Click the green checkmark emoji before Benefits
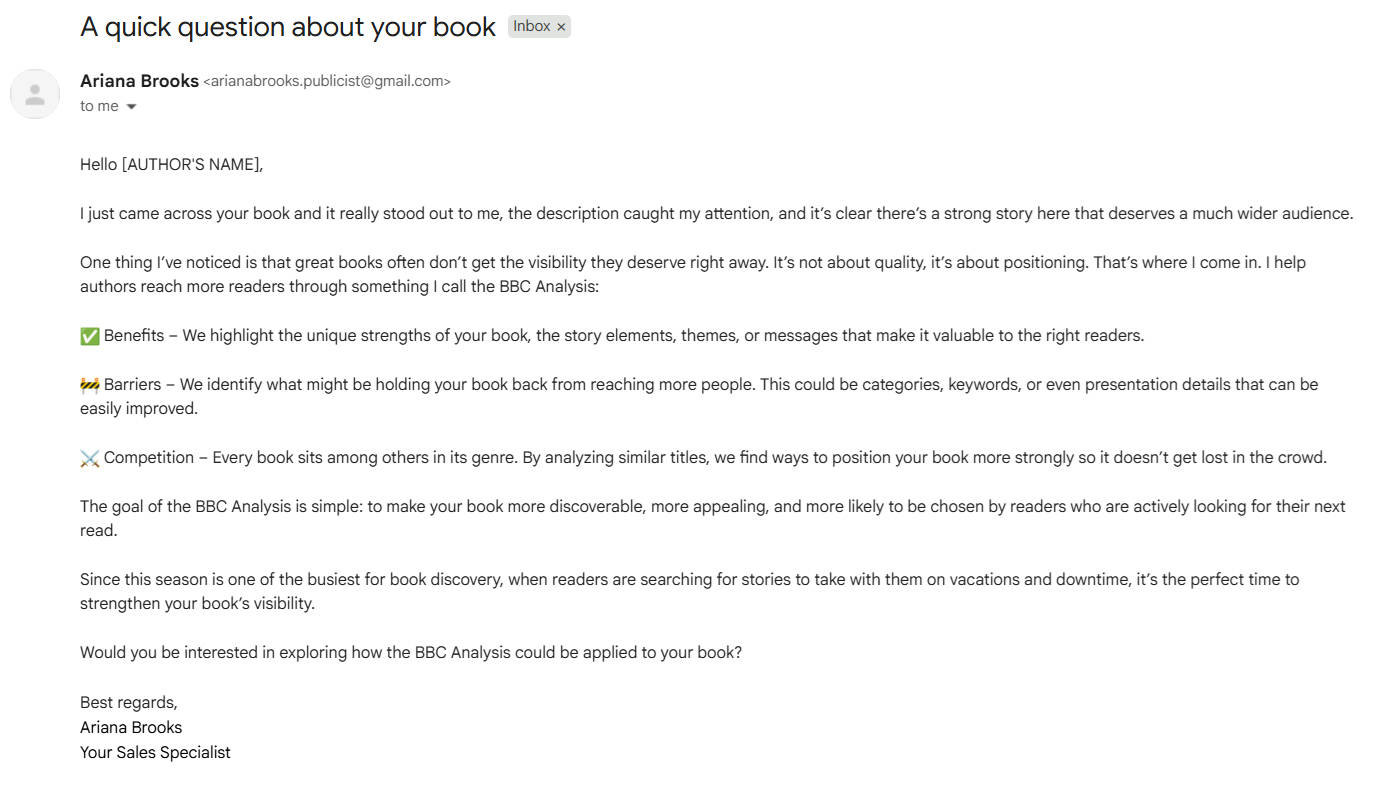This screenshot has height=789, width=1383. [90, 336]
